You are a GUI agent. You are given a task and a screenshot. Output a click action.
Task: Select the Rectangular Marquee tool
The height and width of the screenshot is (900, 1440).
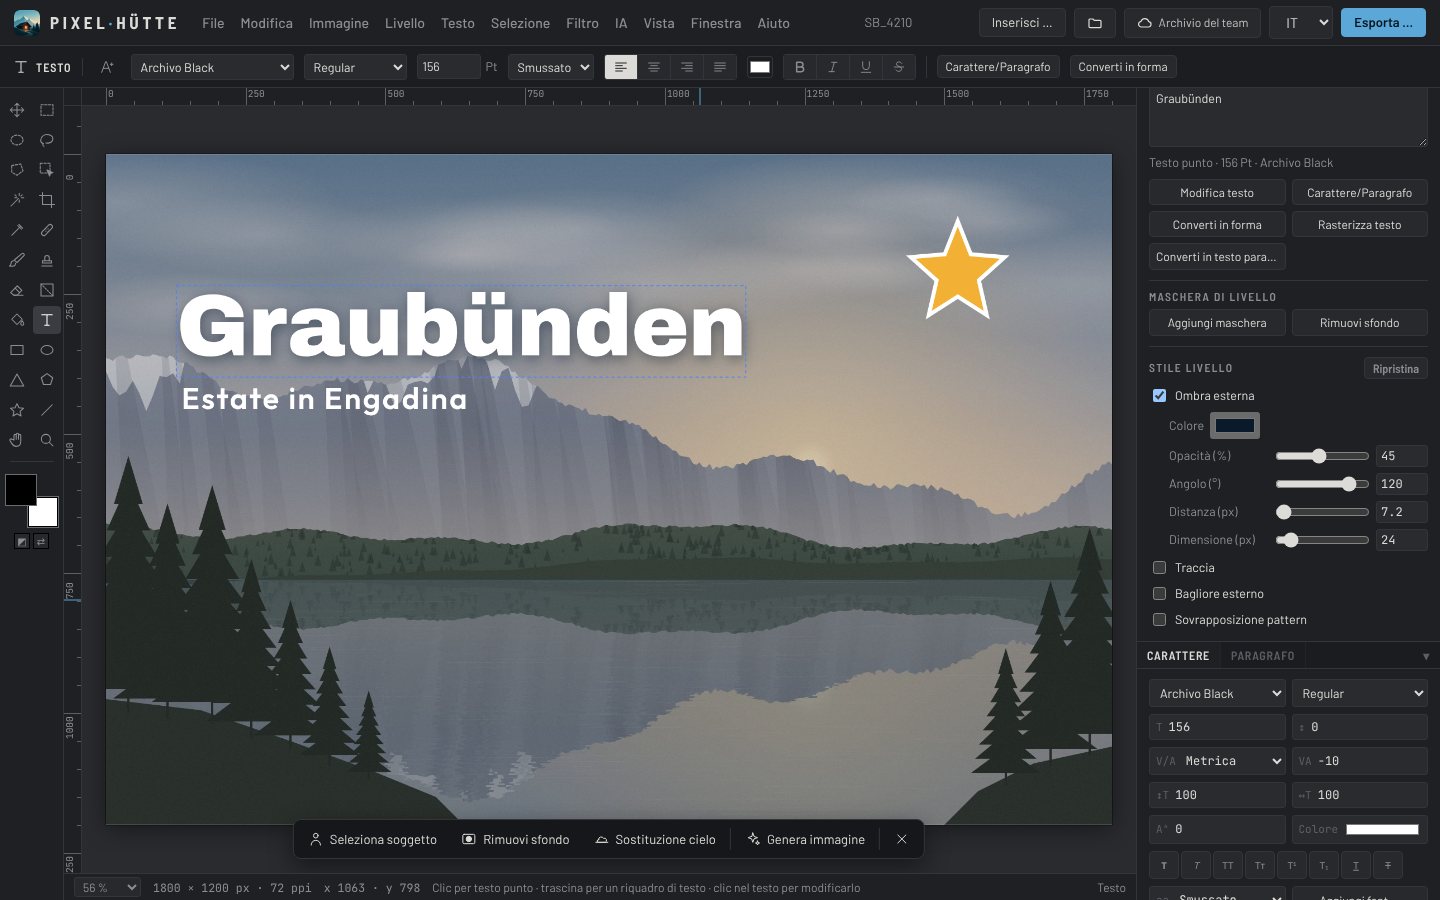(x=47, y=110)
